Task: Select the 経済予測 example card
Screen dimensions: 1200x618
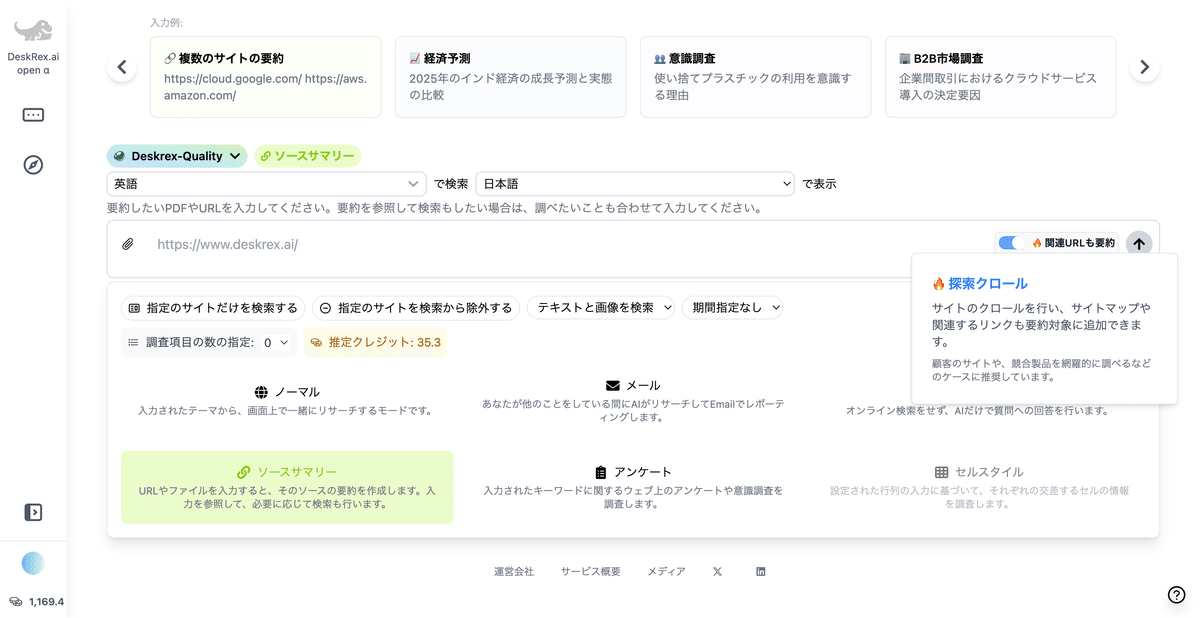Action: coord(510,75)
